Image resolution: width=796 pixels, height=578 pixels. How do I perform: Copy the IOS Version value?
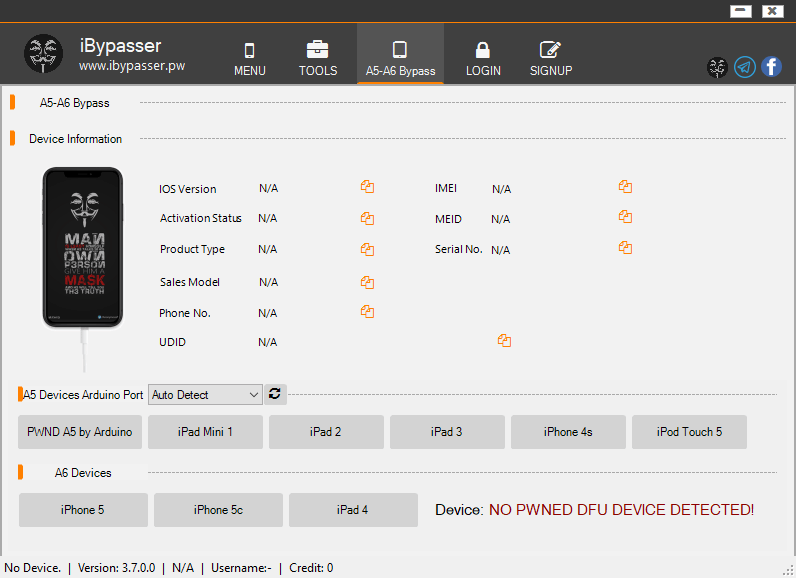[x=367, y=187]
